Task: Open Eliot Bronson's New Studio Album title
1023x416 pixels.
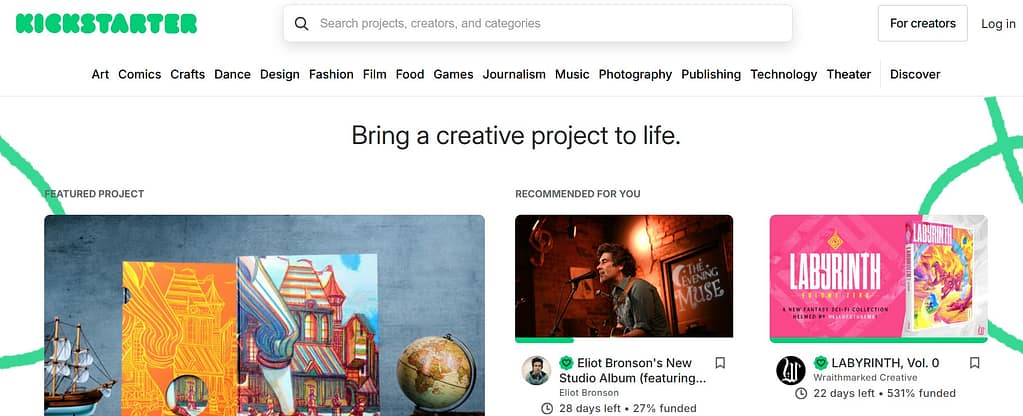Action: pos(633,370)
